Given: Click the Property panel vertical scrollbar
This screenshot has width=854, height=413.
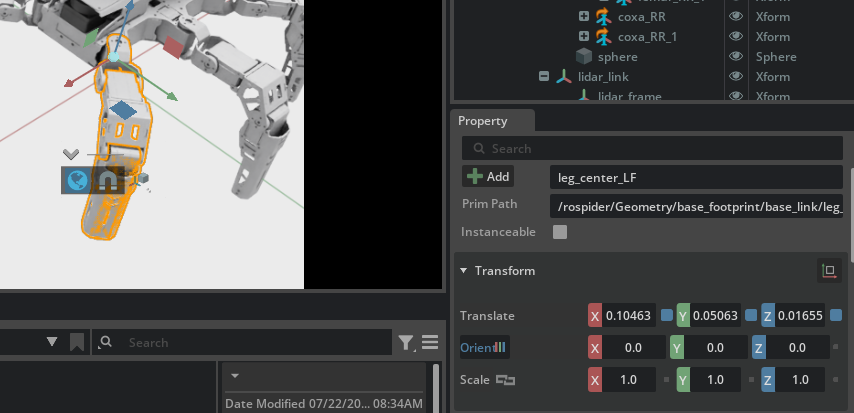Looking at the screenshot, I should pyautogui.click(x=851, y=215).
